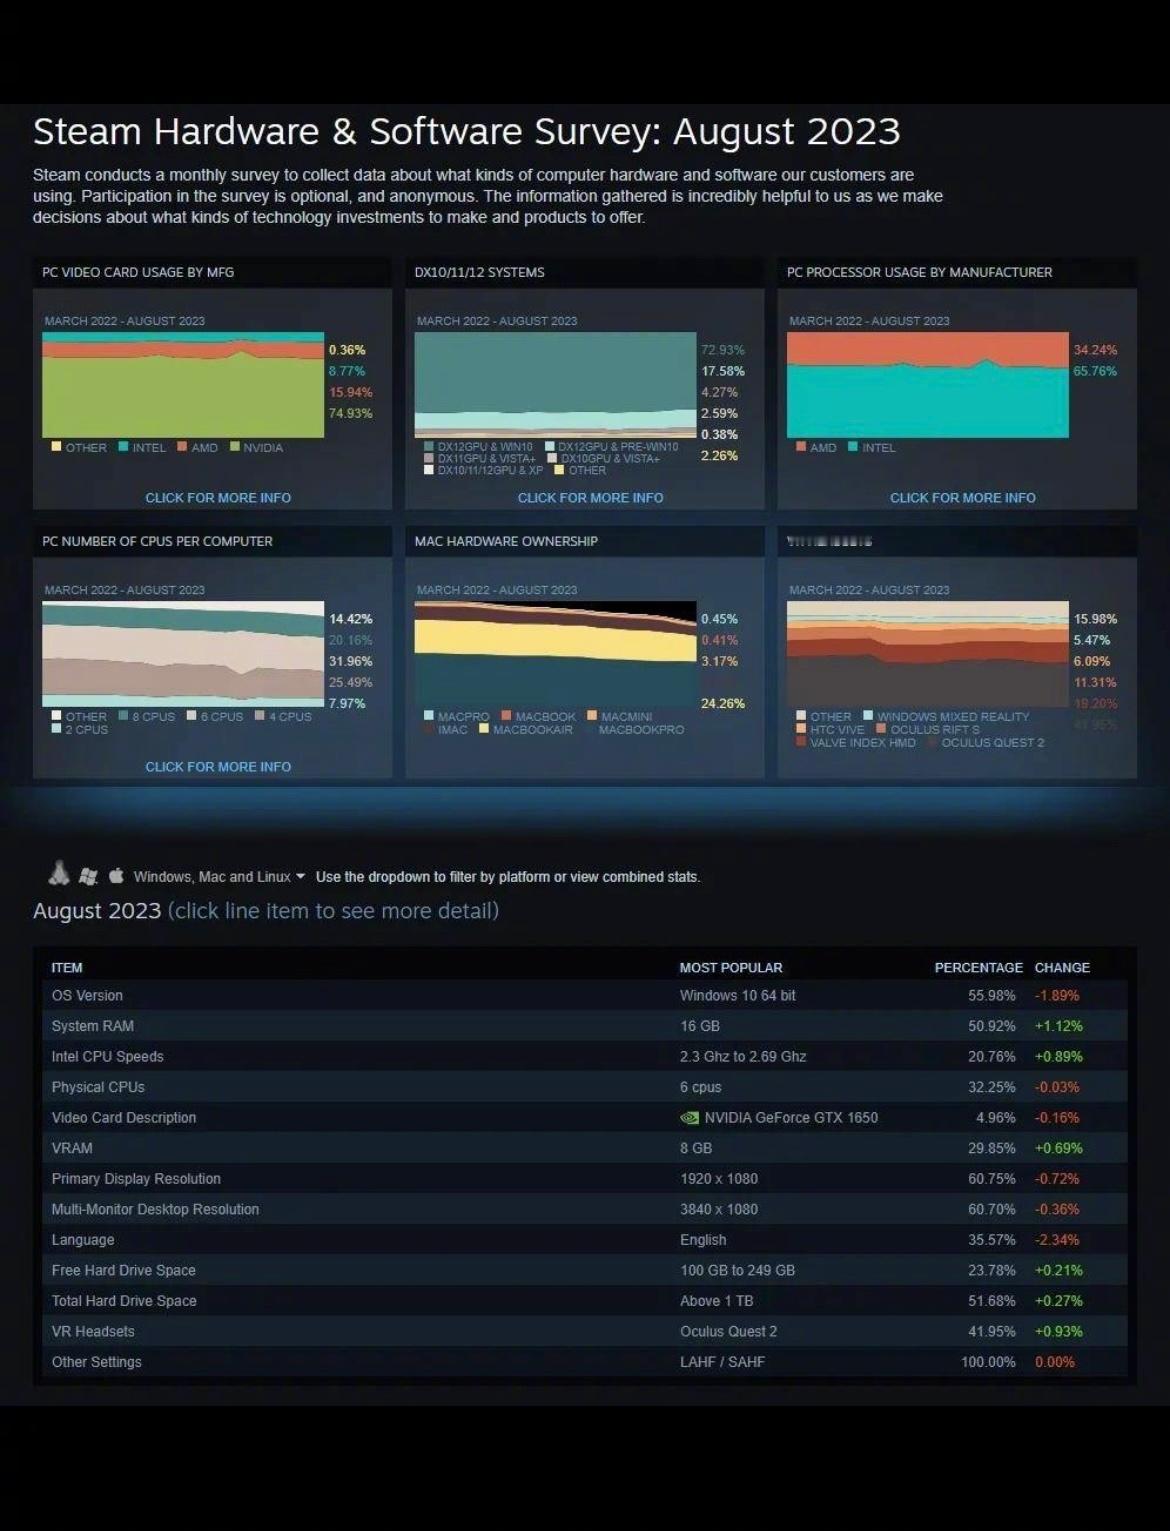Screen dimensions: 1170x1531
Task: Click the DX10/11/12 Systems chart graph
Action: point(555,385)
